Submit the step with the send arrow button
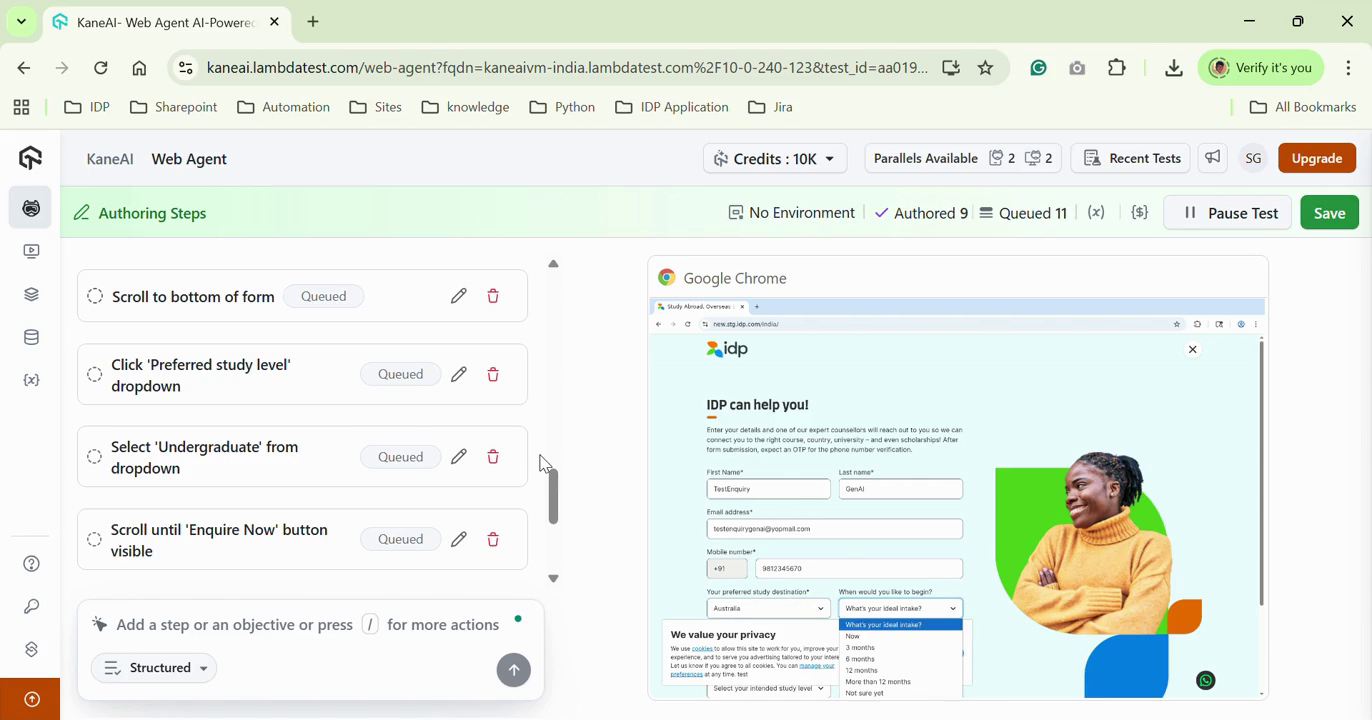Image resolution: width=1372 pixels, height=720 pixels. [514, 670]
